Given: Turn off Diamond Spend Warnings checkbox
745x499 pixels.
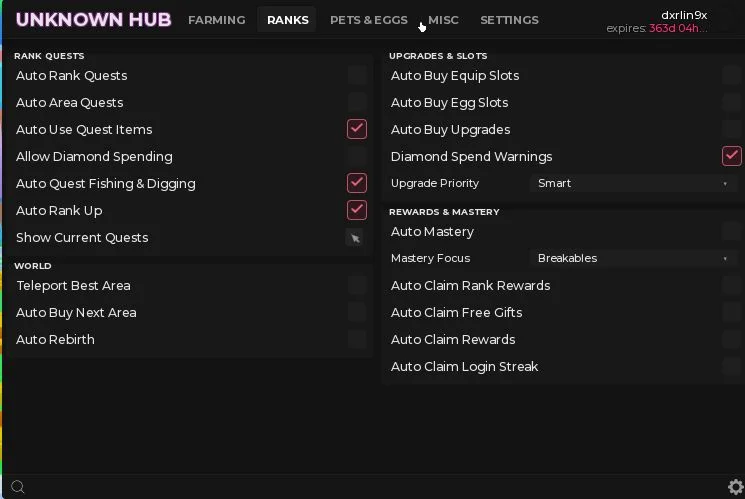Looking at the screenshot, I should coord(732,156).
